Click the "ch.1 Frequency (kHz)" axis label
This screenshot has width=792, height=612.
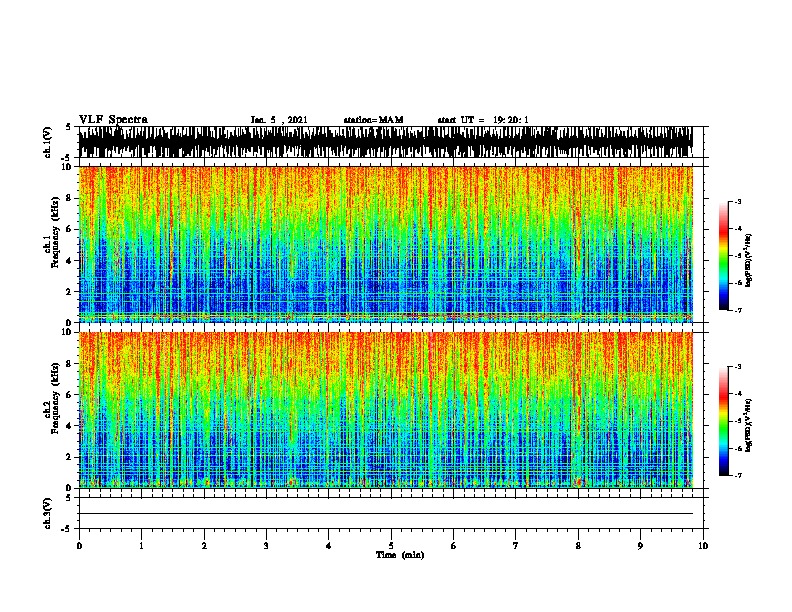coord(52,232)
